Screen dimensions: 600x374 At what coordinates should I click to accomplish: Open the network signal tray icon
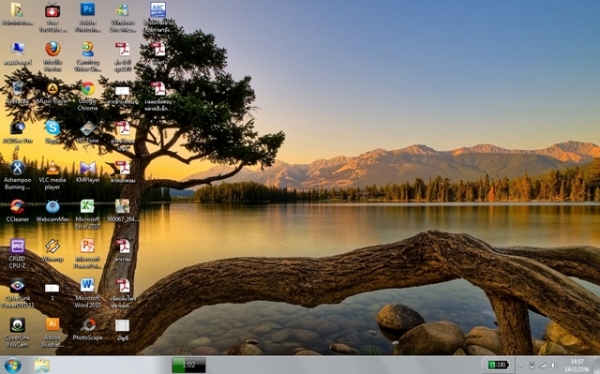tap(543, 366)
